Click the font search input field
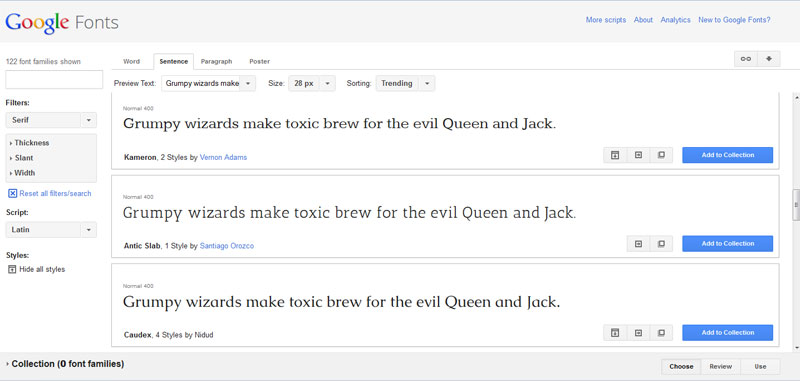The height and width of the screenshot is (381, 800). 54,80
